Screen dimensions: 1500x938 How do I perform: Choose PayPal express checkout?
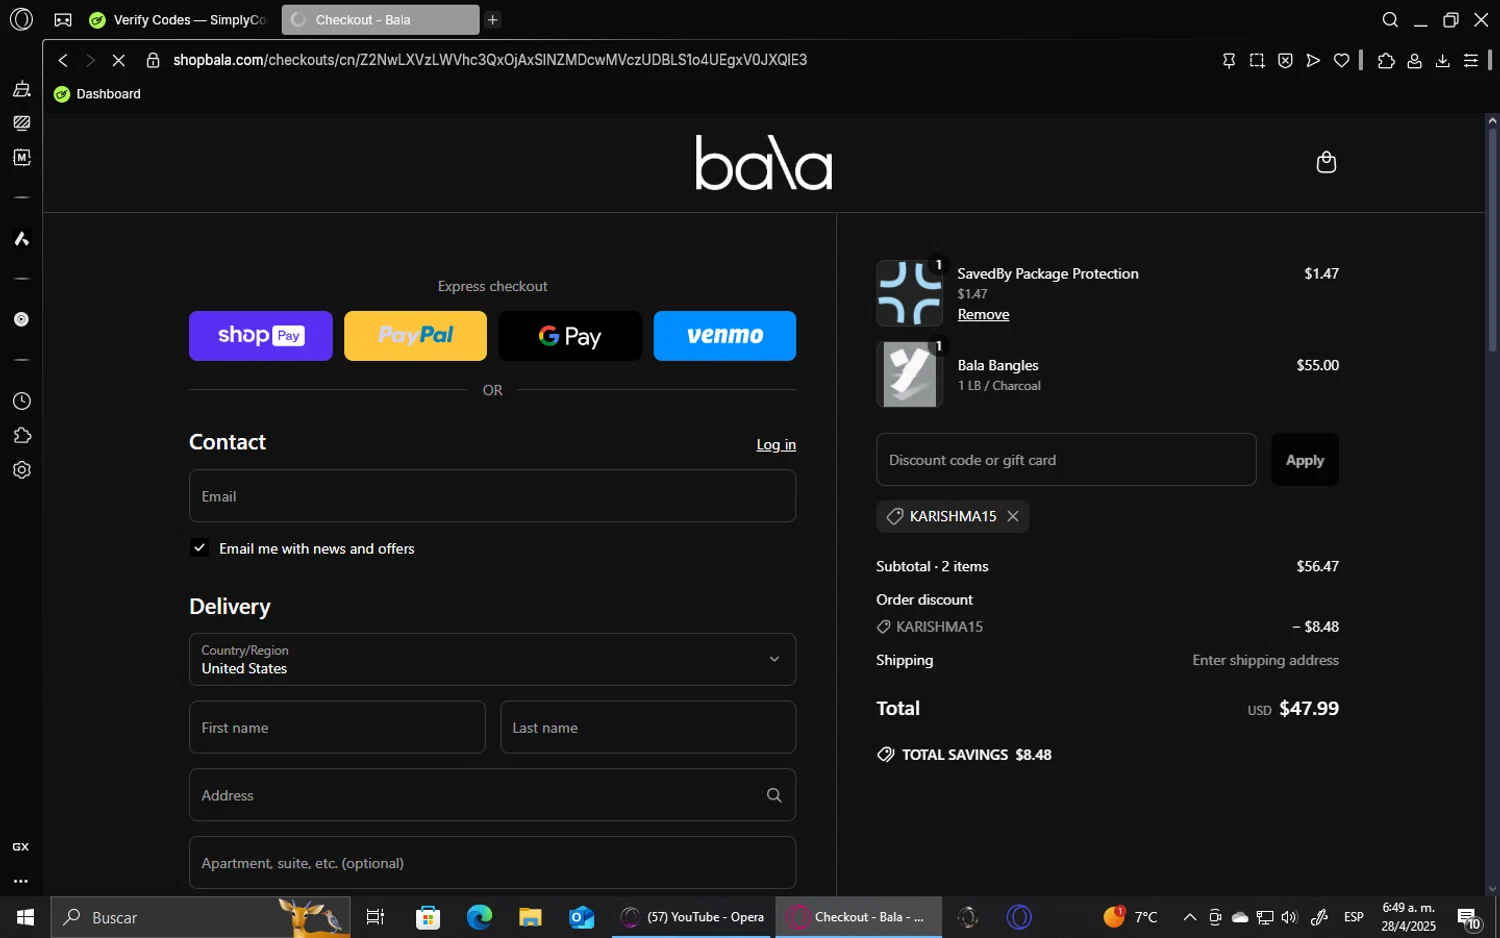(416, 336)
